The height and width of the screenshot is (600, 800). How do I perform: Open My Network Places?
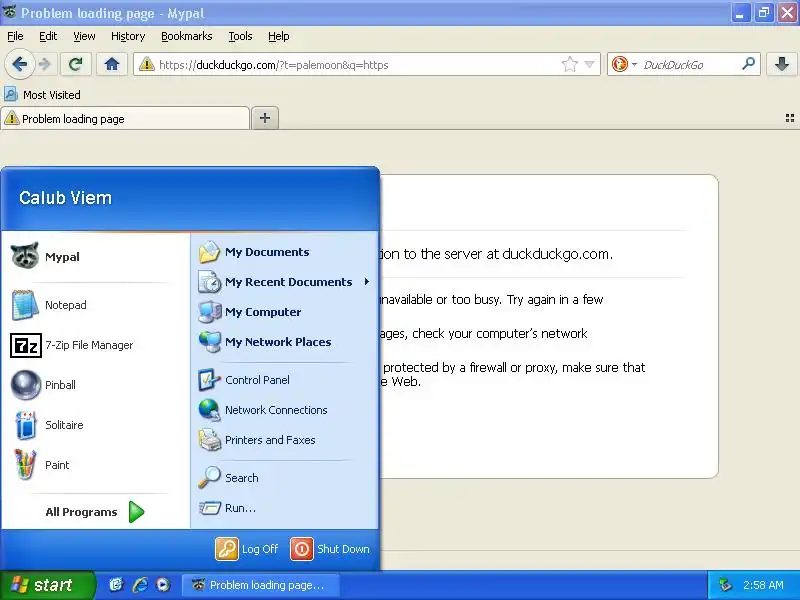coord(284,342)
